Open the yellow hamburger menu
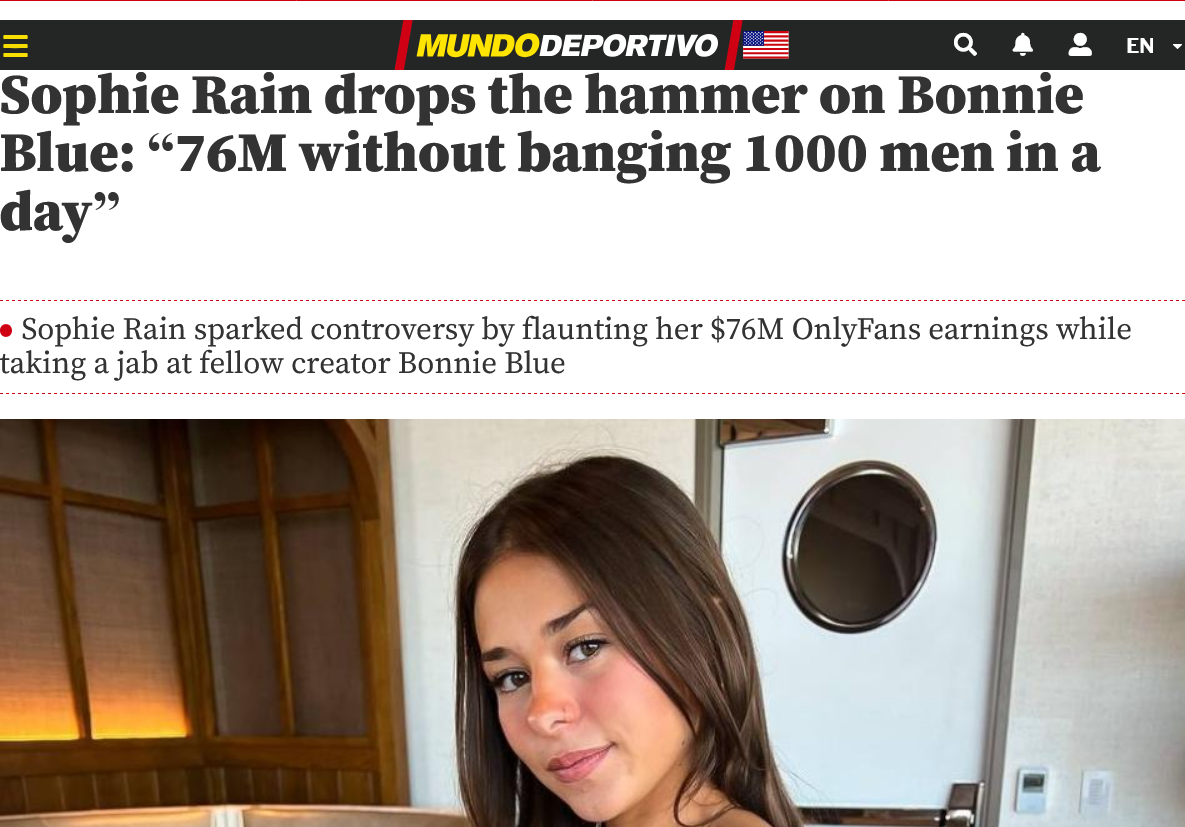Viewport: 1185px width, 827px height. click(x=15, y=46)
